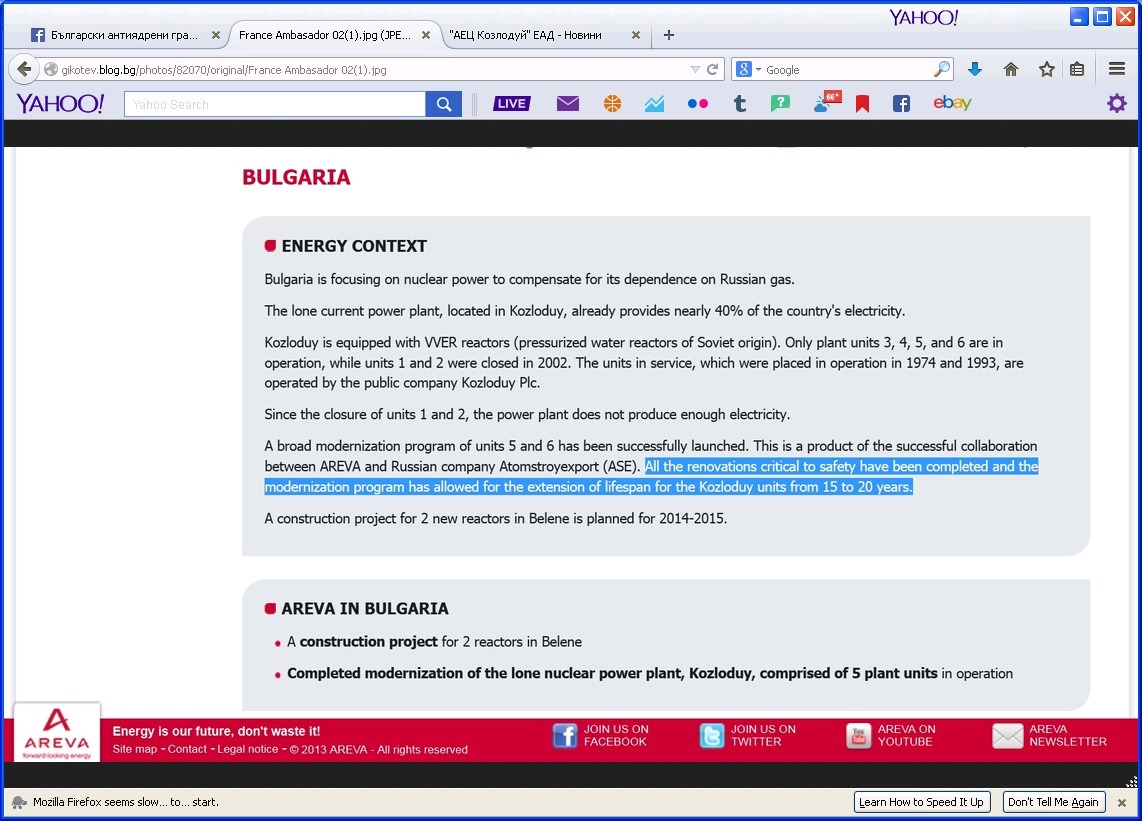Switch to the Facebook Български антиядрени tab

pyautogui.click(x=115, y=35)
